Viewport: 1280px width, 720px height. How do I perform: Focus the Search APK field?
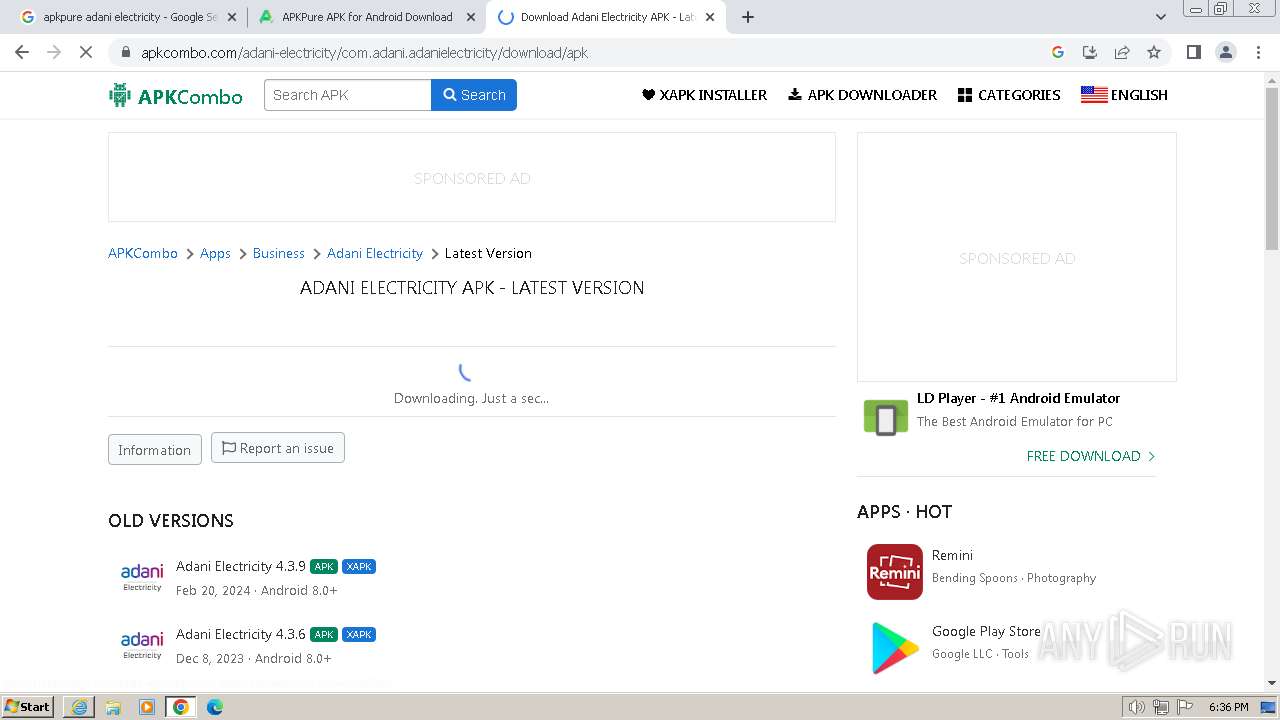348,95
